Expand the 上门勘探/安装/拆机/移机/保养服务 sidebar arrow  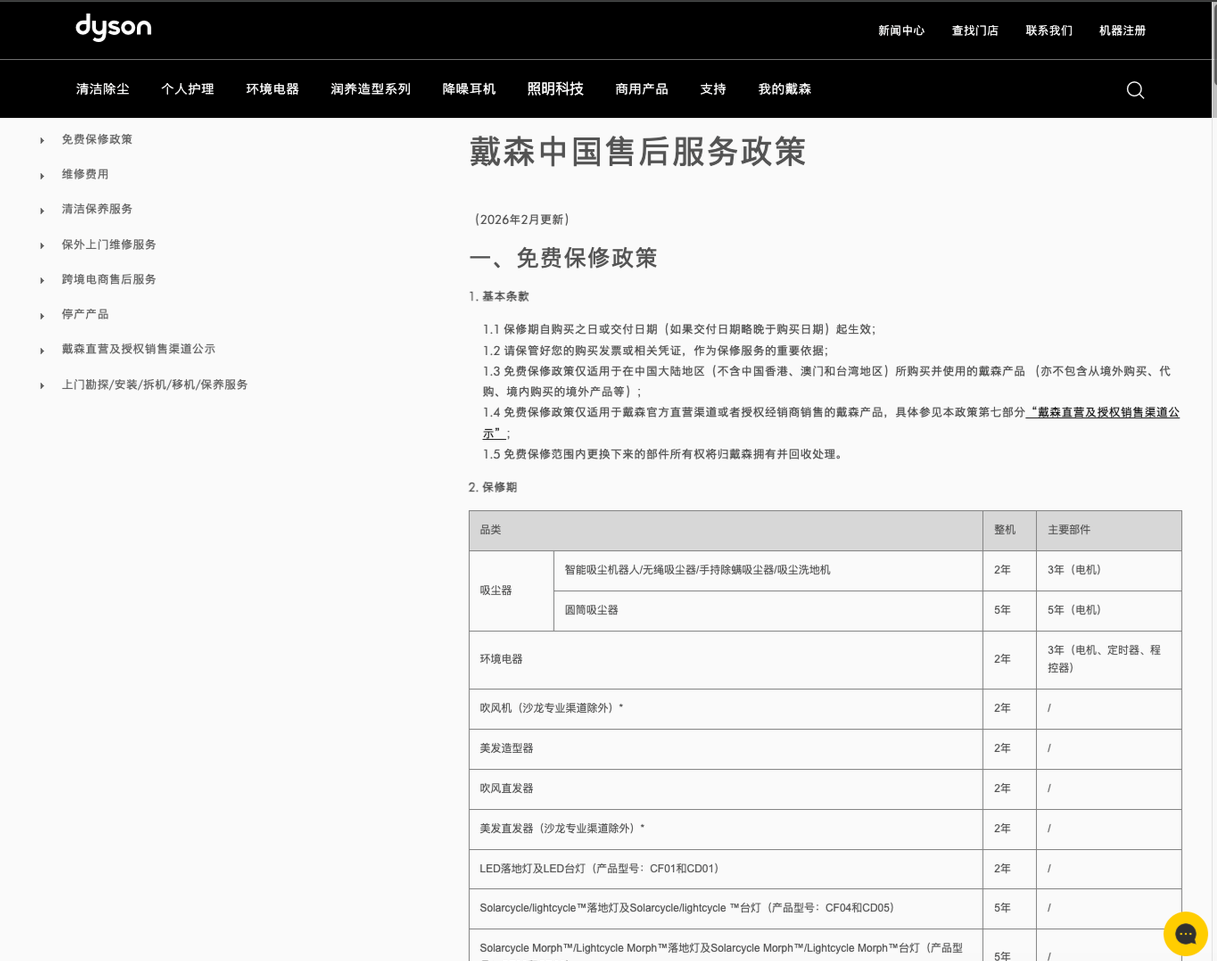pyautogui.click(x=42, y=385)
